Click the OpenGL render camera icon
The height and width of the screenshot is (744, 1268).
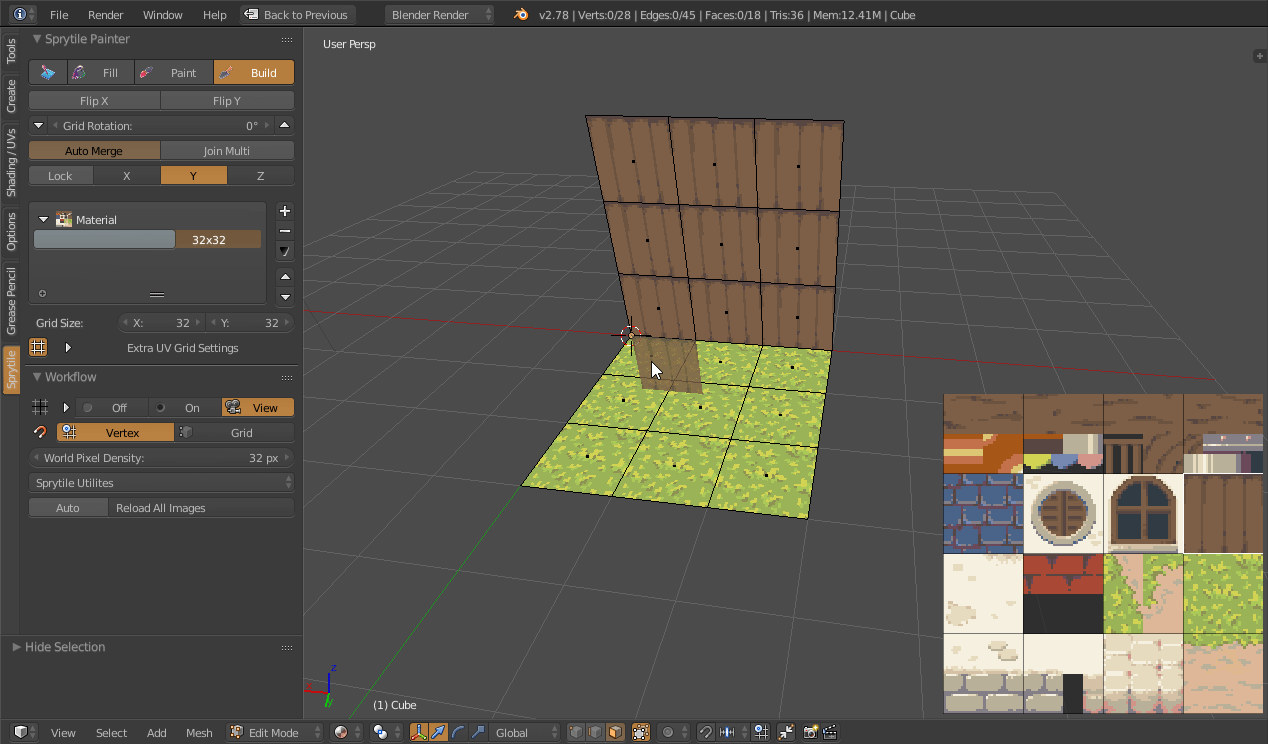tap(810, 732)
